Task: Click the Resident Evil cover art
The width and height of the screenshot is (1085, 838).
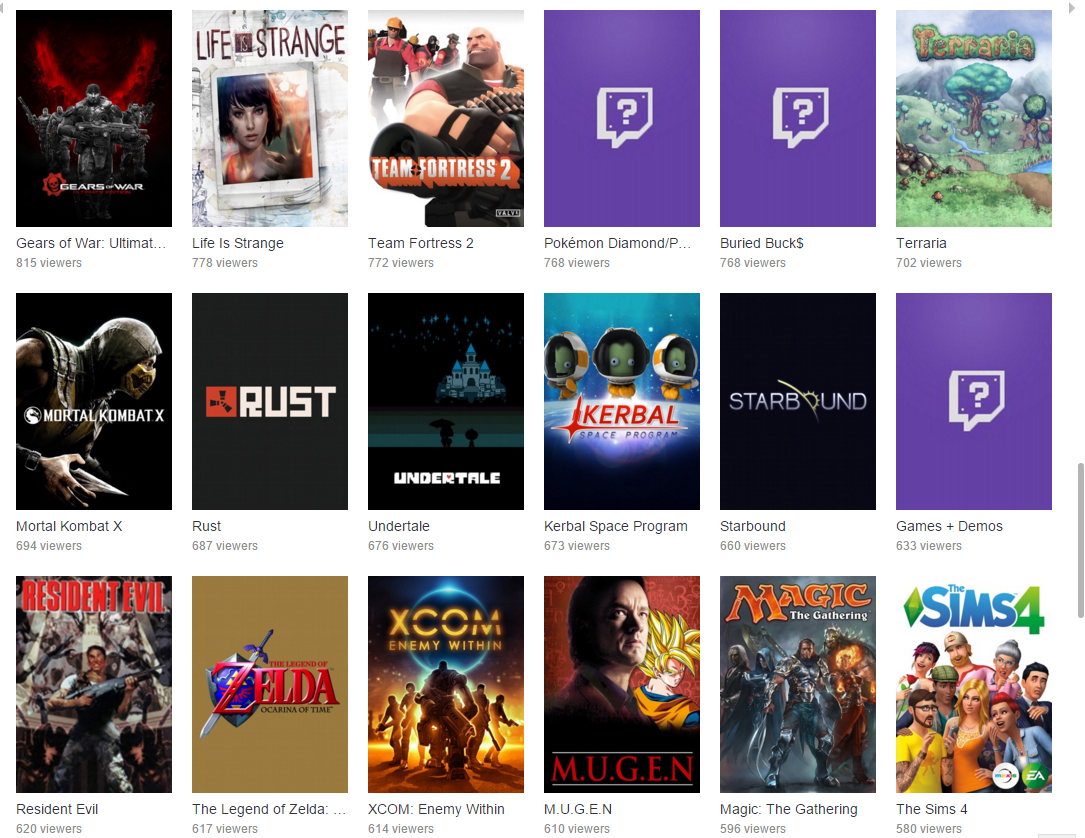Action: pos(93,684)
